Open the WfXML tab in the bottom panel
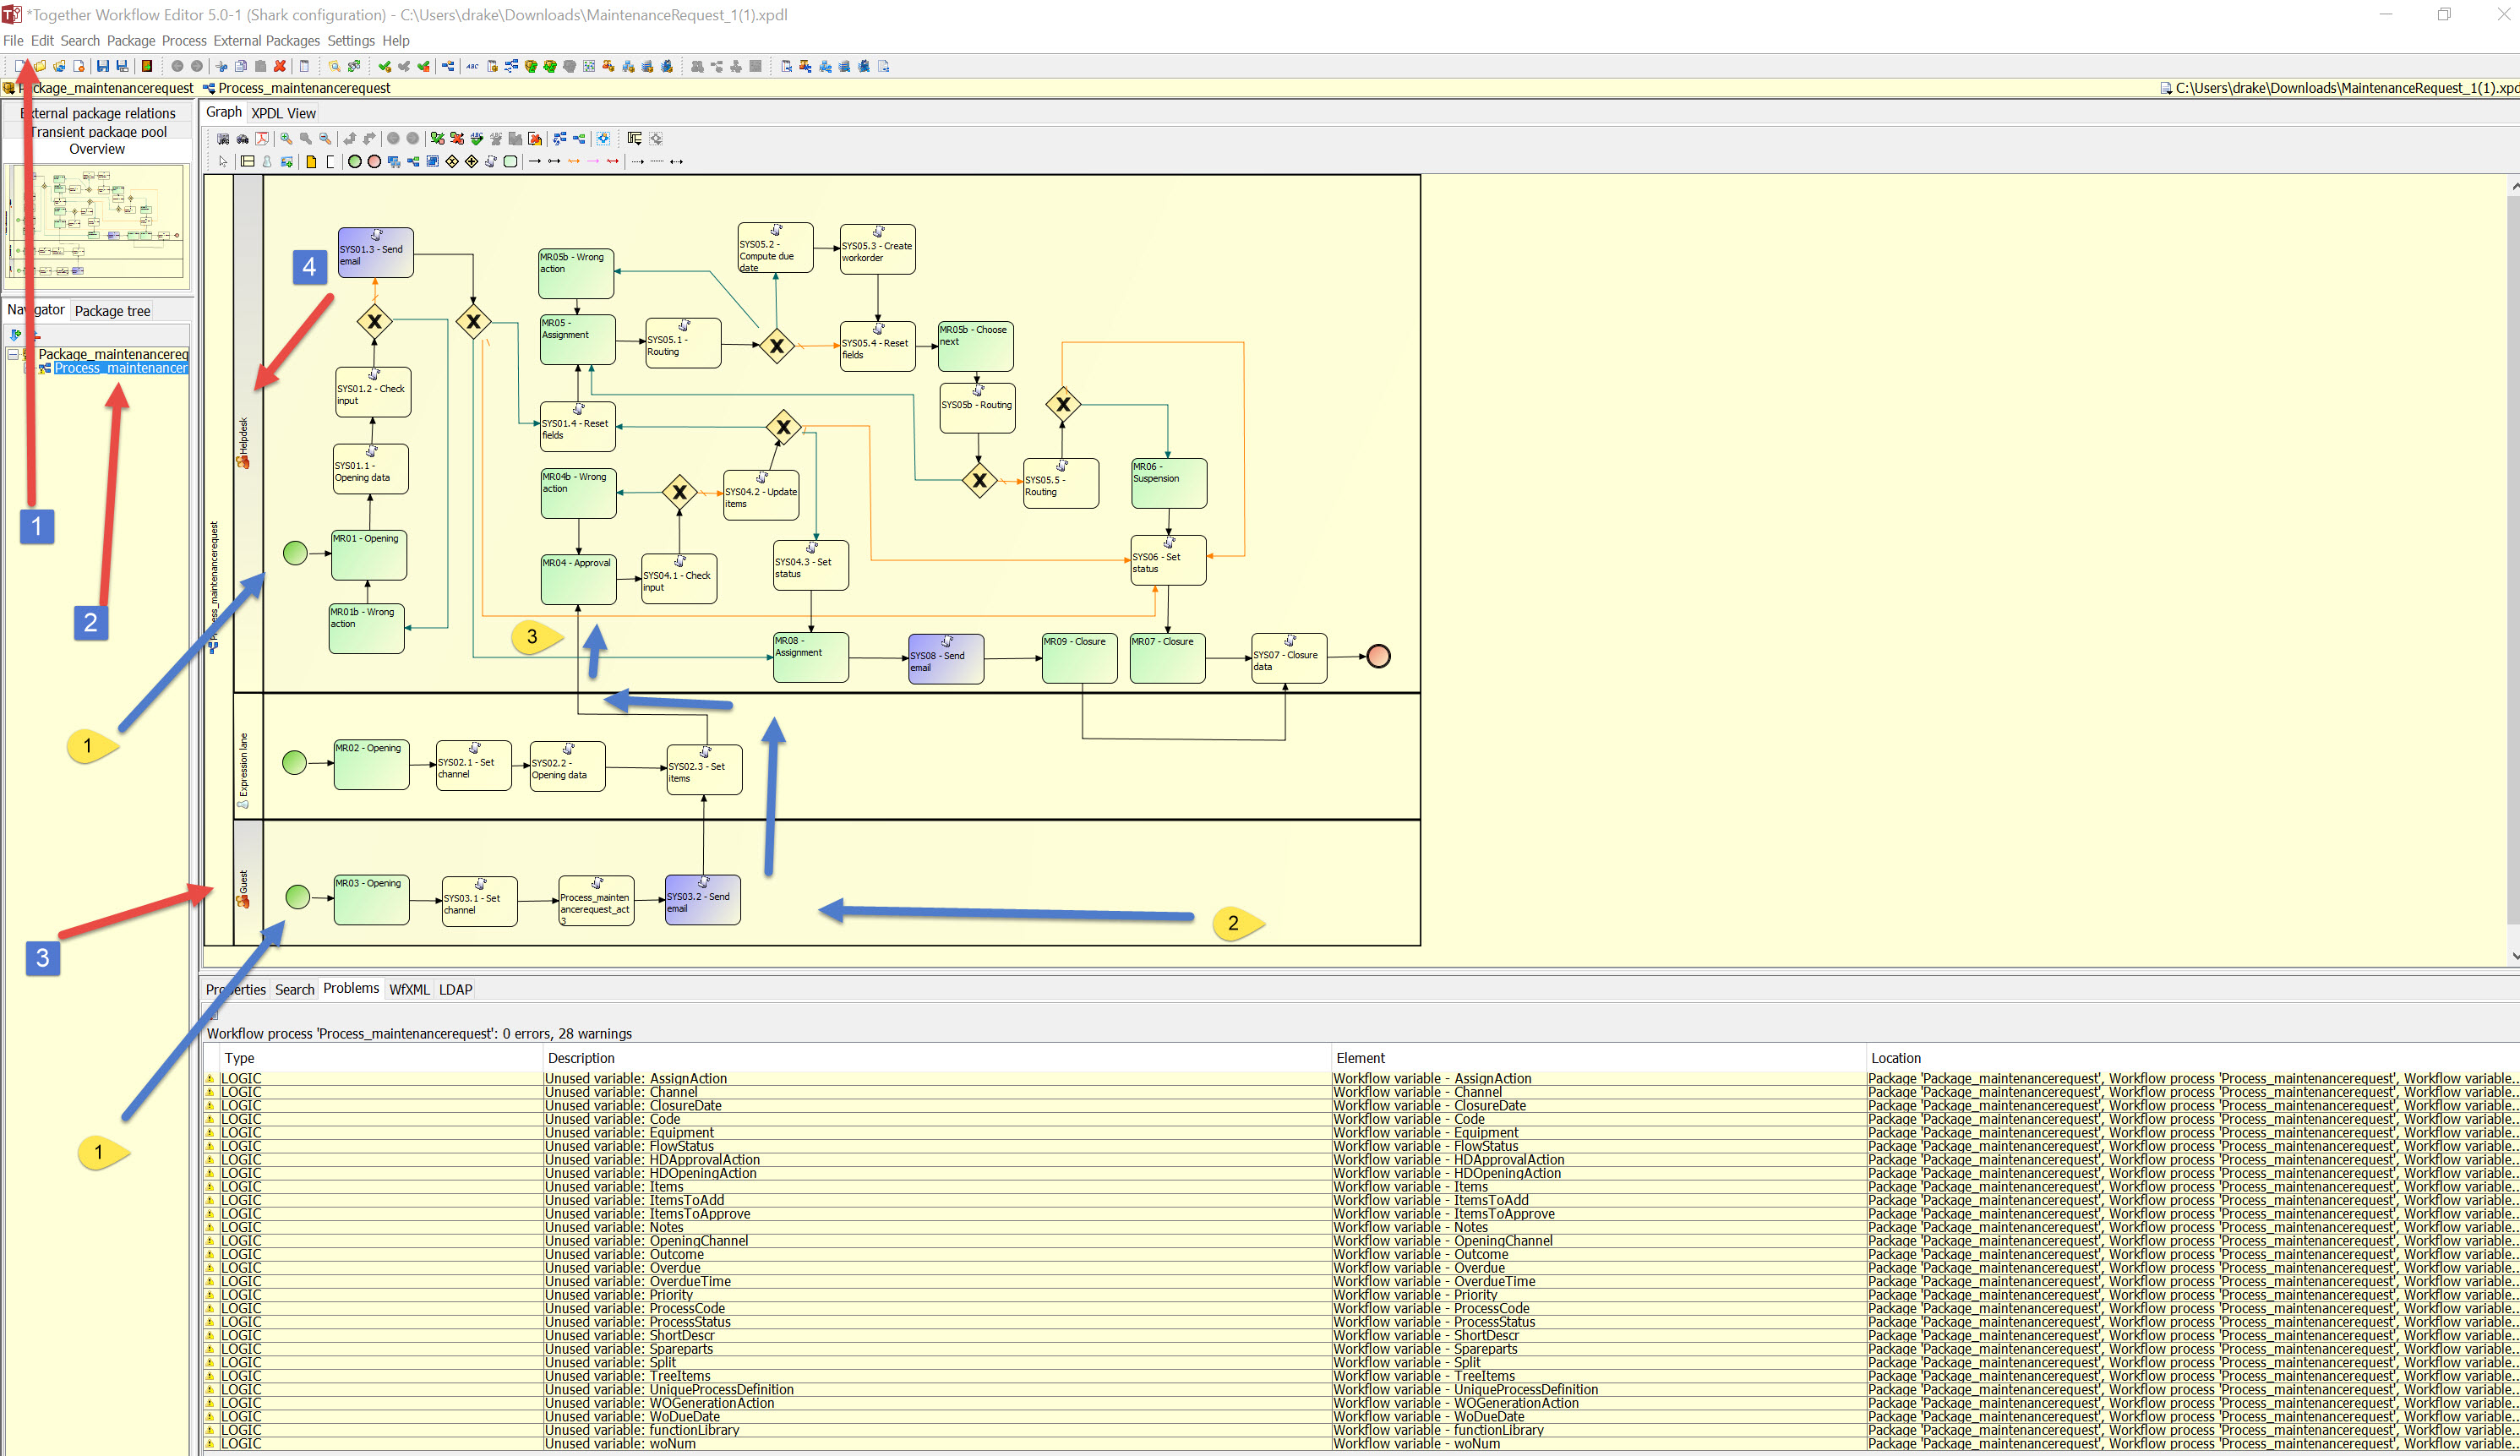 tap(409, 990)
